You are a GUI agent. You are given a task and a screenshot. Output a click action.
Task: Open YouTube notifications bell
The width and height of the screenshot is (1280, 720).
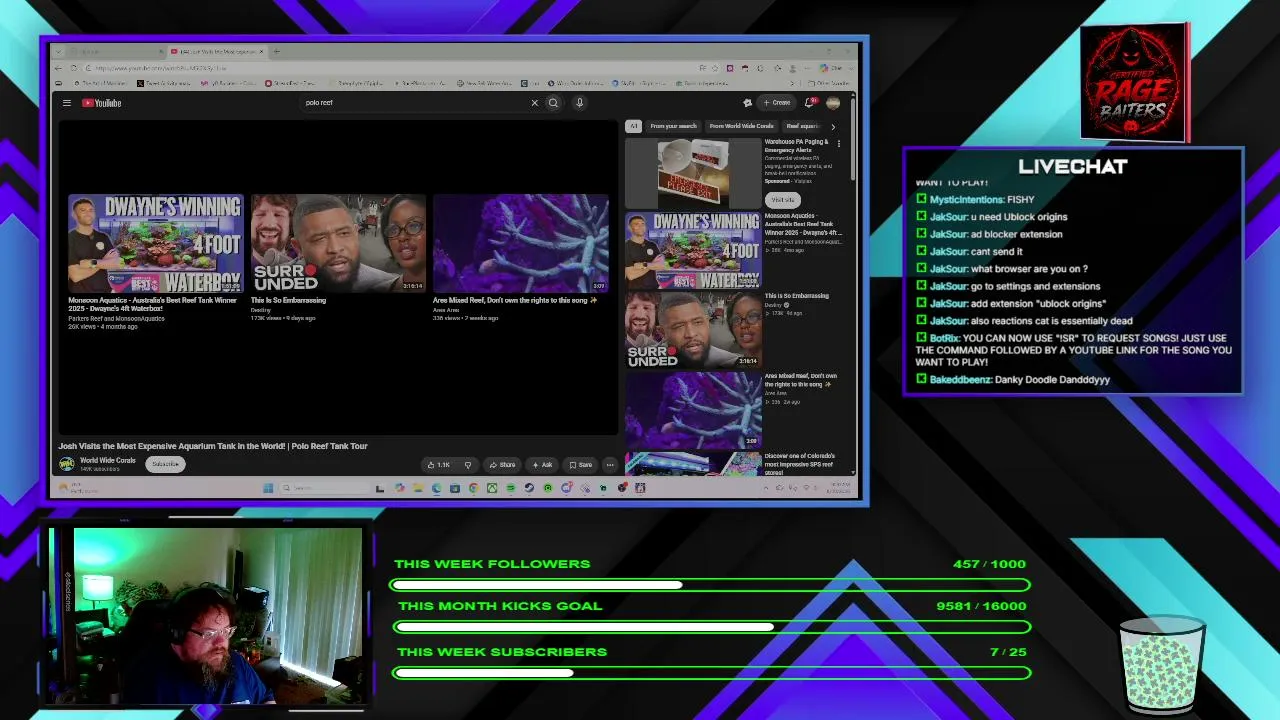810,103
